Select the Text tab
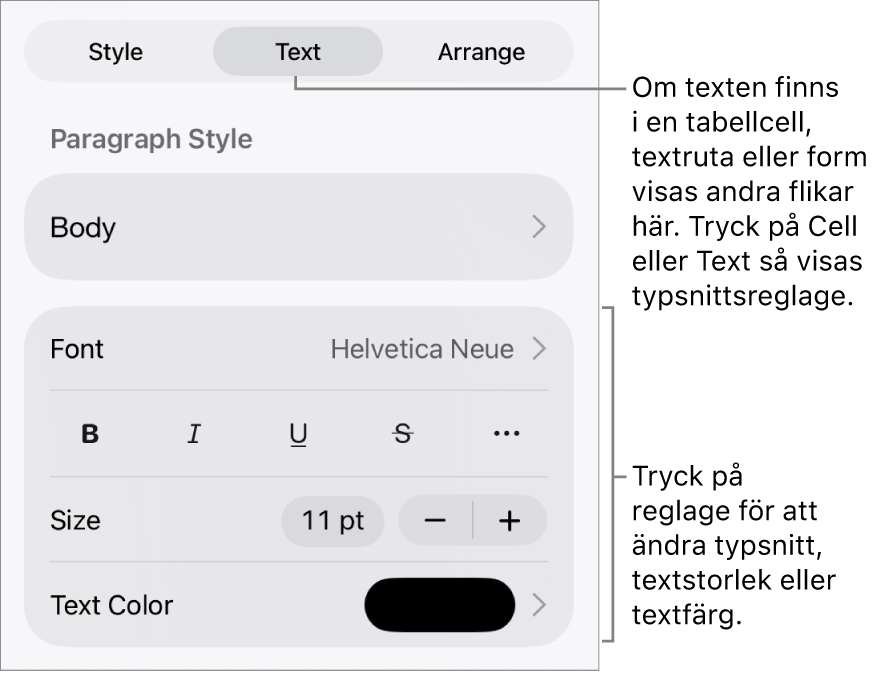This screenshot has height=673, width=876. click(x=298, y=52)
